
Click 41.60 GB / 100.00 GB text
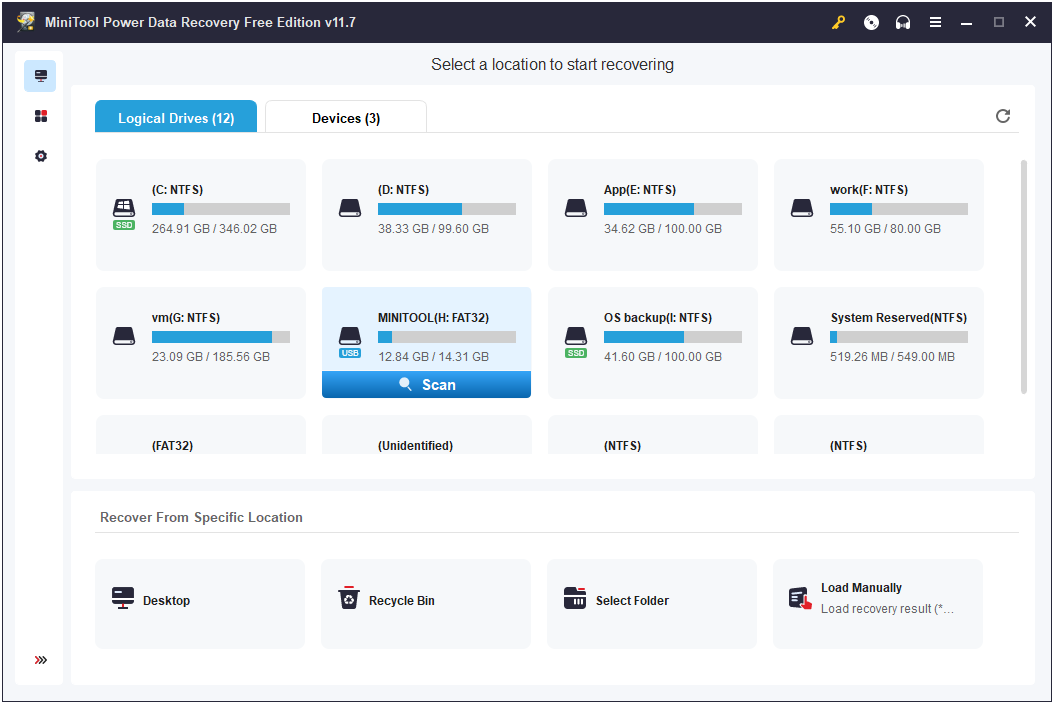click(663, 357)
